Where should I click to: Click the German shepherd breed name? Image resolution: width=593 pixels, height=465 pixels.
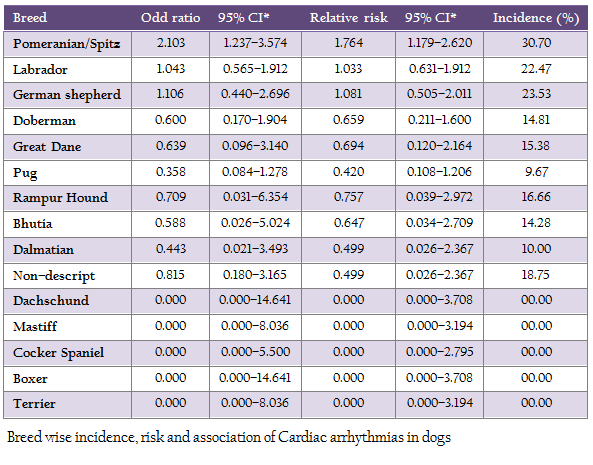click(x=67, y=95)
